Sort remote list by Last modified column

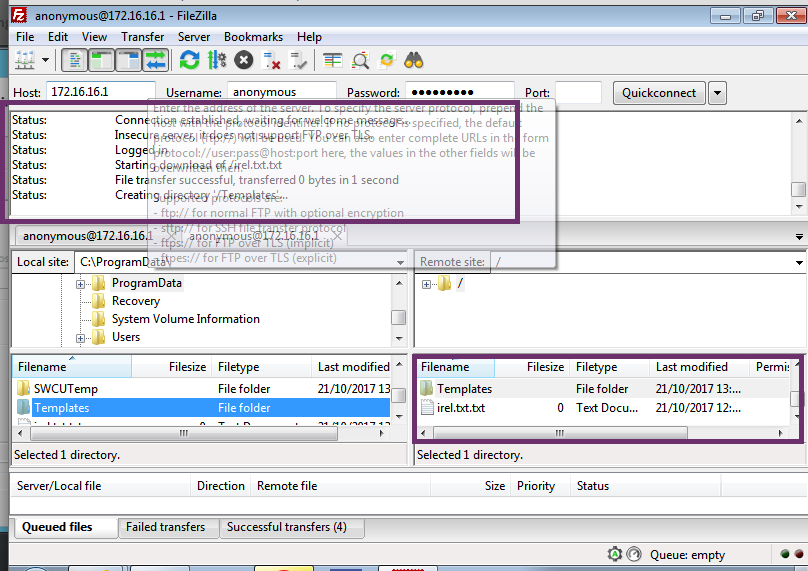(699, 367)
